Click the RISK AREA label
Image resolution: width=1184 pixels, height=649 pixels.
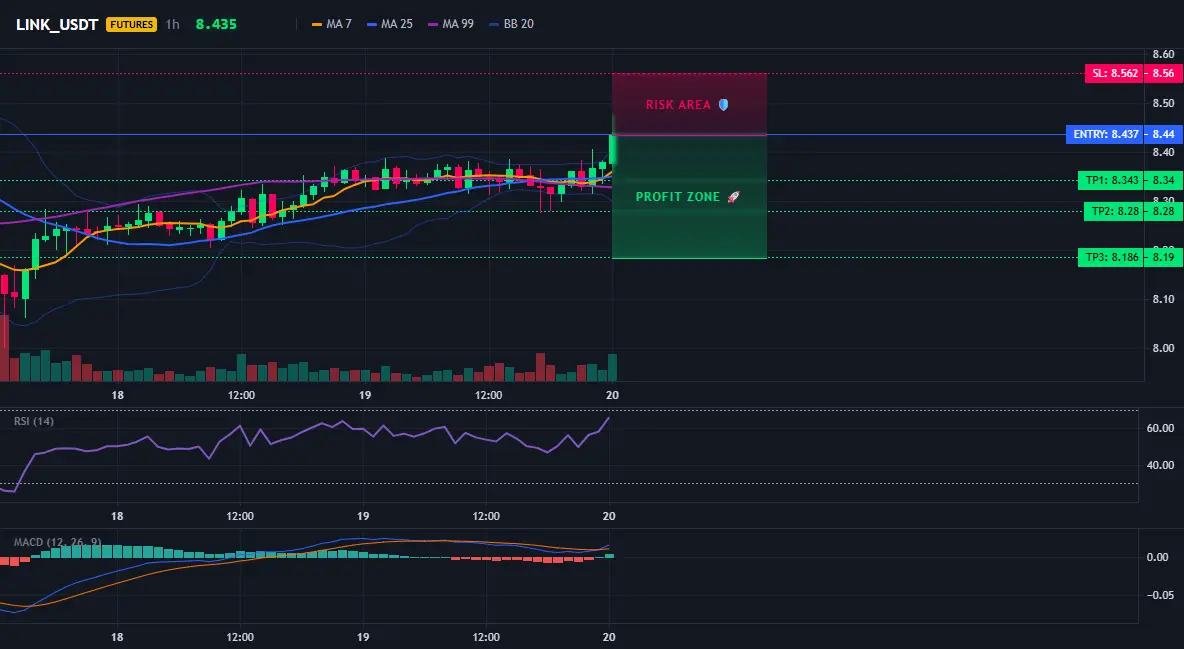click(678, 105)
